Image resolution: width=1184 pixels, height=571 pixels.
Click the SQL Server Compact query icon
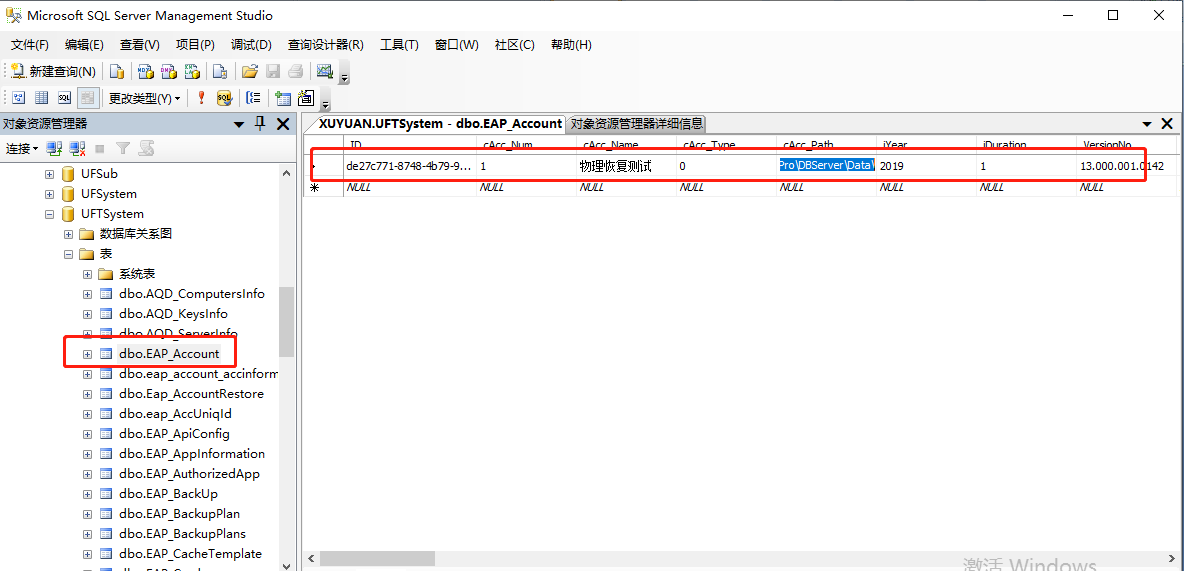220,72
